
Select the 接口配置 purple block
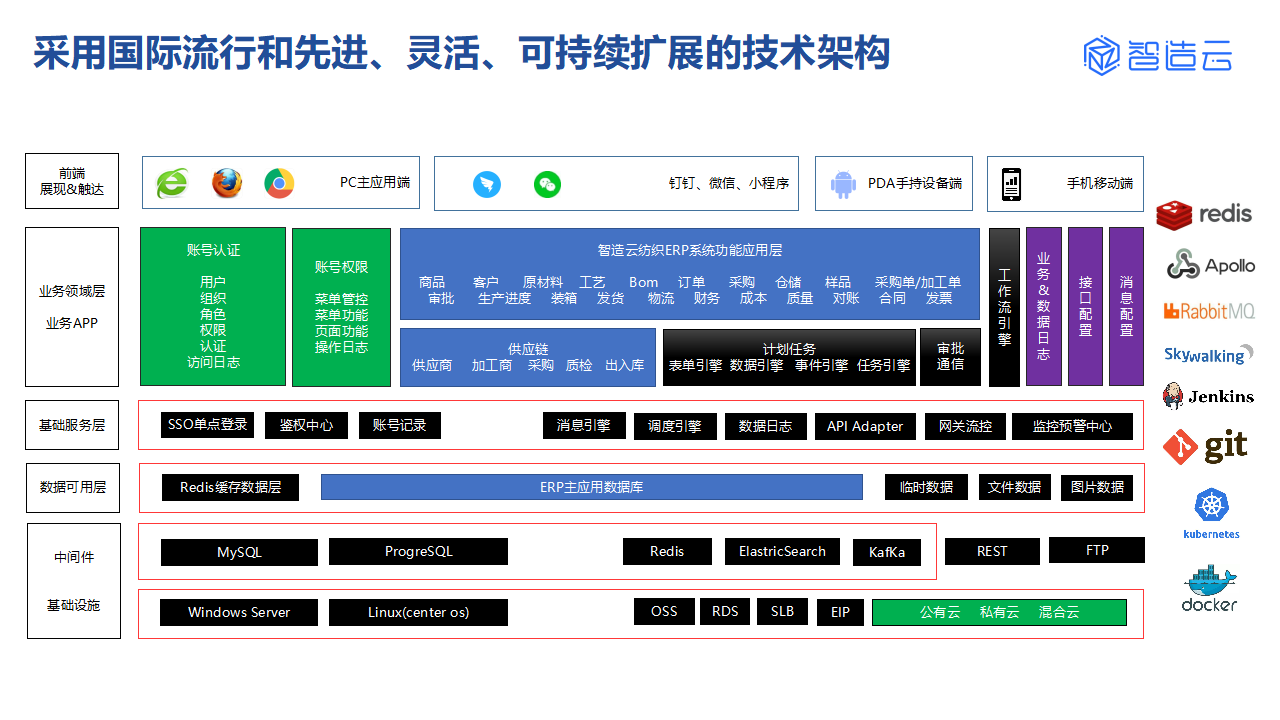pyautogui.click(x=1085, y=306)
